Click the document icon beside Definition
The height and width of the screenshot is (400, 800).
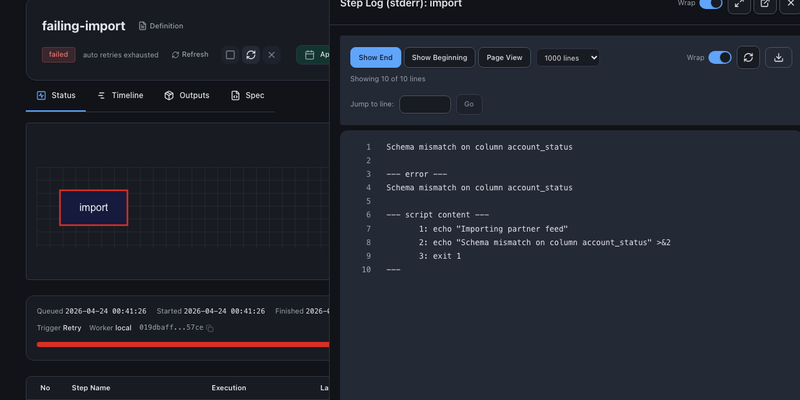point(142,26)
